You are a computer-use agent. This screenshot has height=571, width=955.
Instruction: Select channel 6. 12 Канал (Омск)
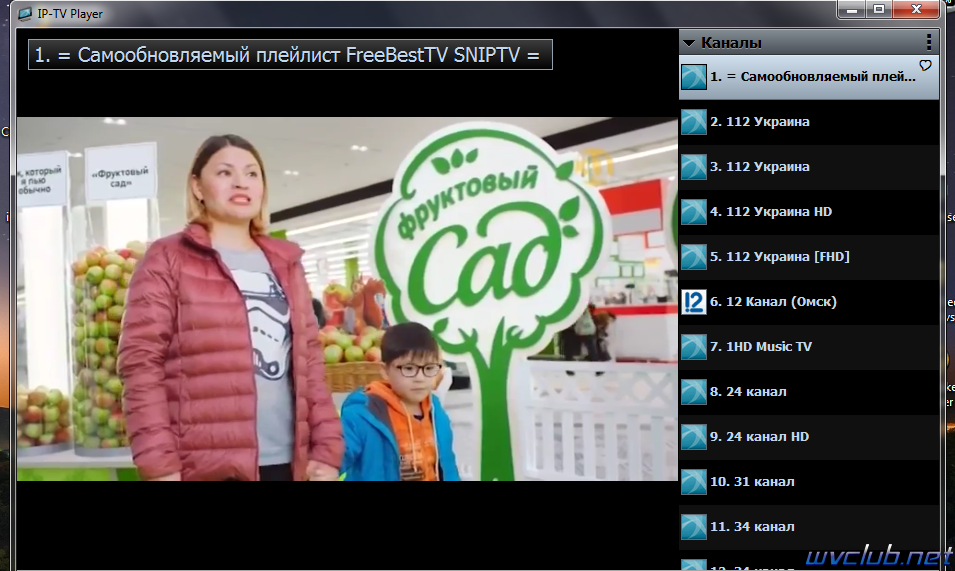809,302
